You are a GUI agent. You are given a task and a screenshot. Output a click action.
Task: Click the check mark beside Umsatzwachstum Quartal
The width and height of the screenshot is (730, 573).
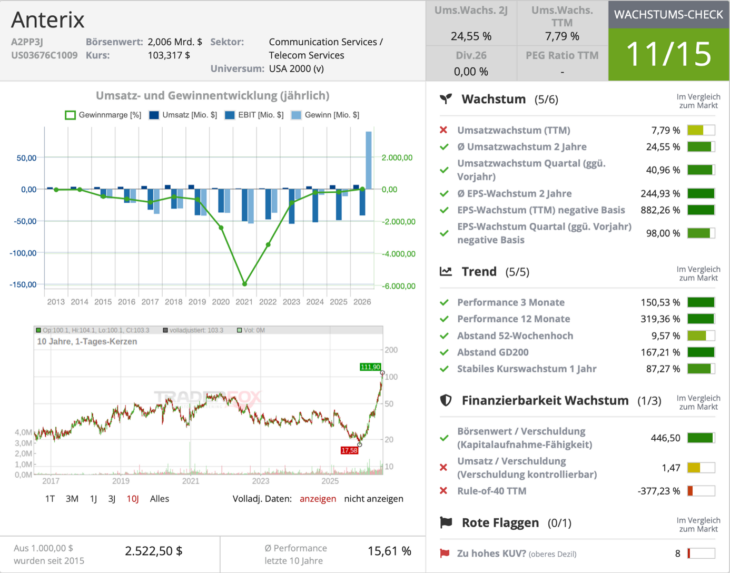(x=444, y=170)
